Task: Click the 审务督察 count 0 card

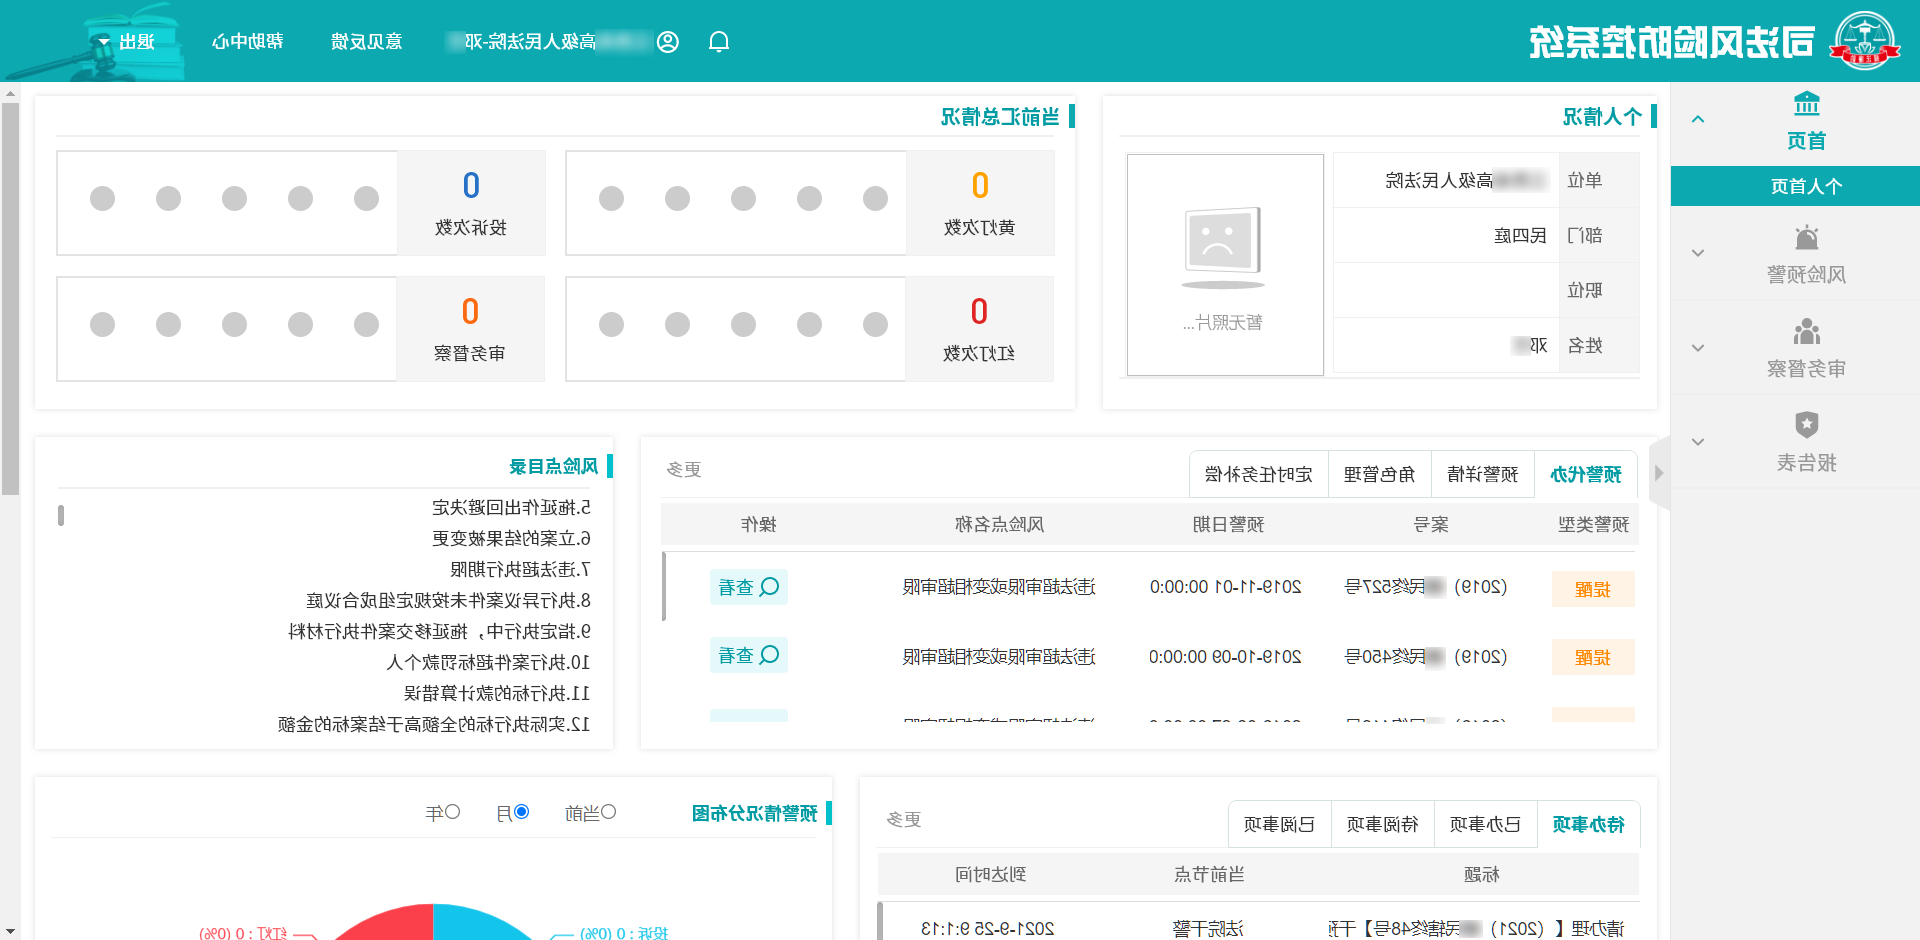Action: (470, 329)
